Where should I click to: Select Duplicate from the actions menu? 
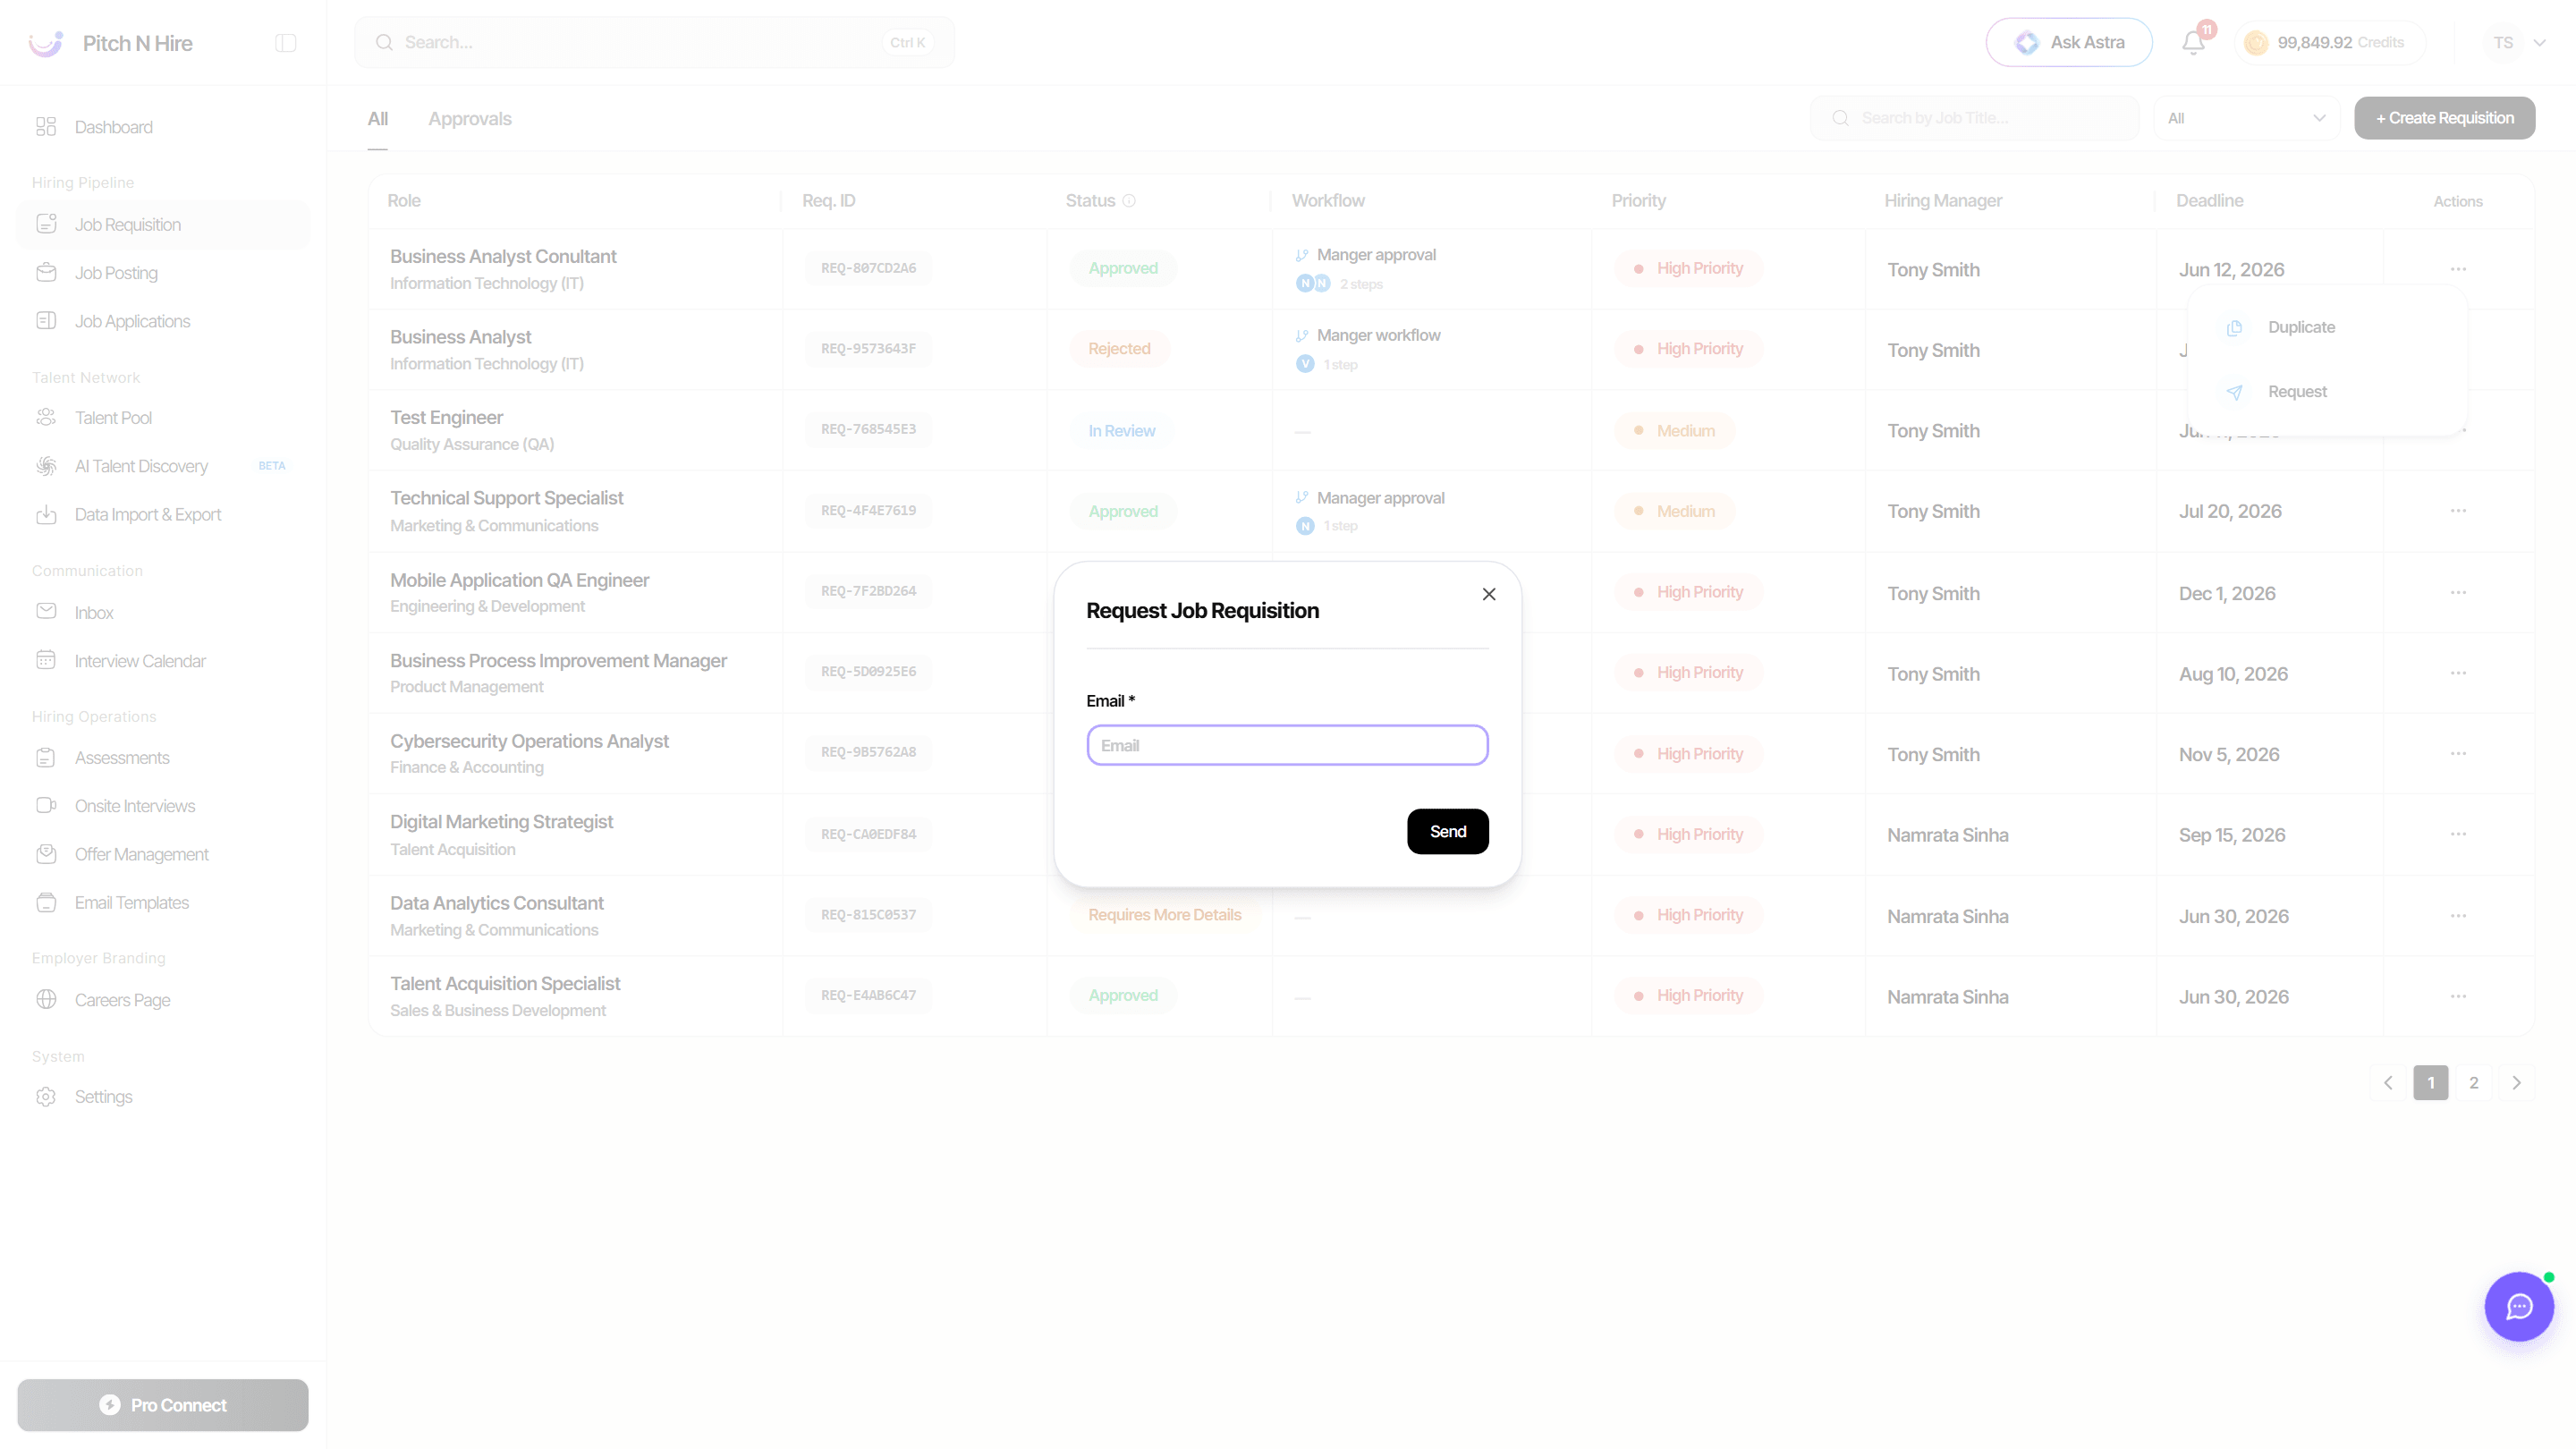(2301, 327)
